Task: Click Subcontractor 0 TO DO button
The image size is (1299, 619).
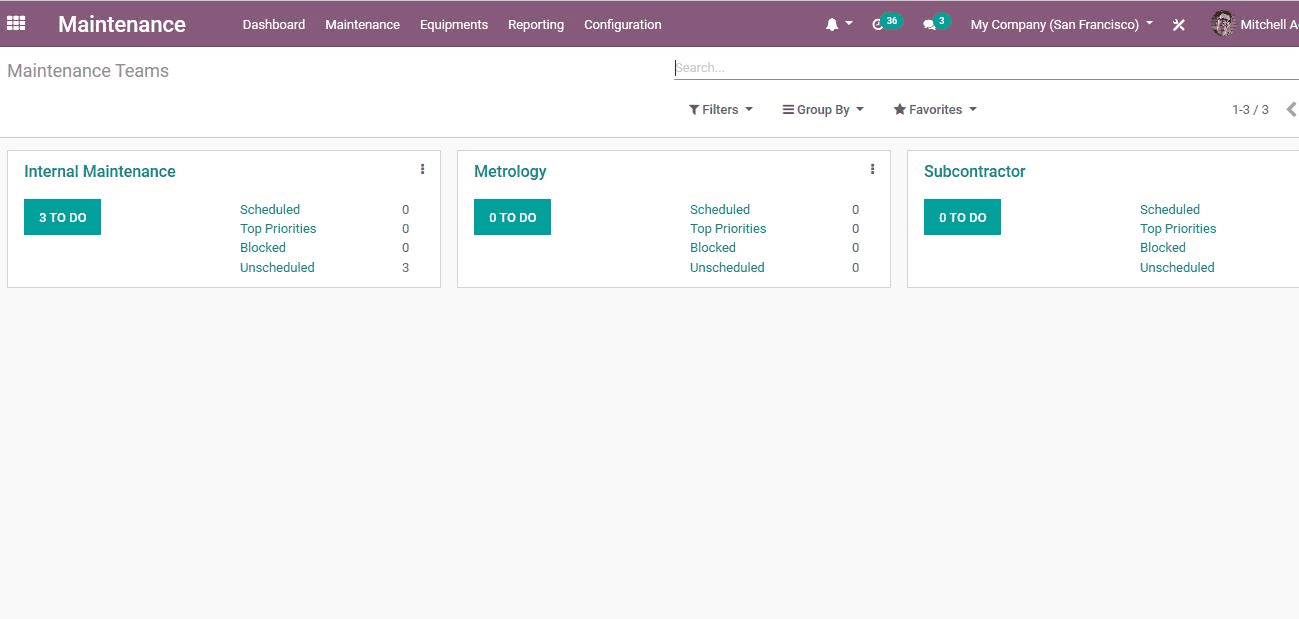Action: (x=962, y=217)
